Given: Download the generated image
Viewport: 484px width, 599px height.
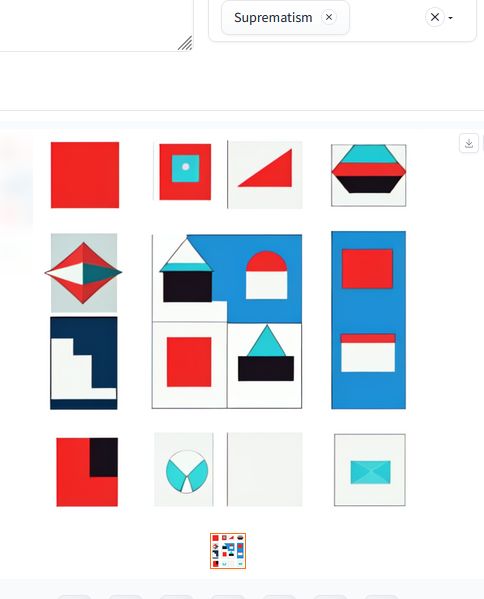Looking at the screenshot, I should pos(469,144).
